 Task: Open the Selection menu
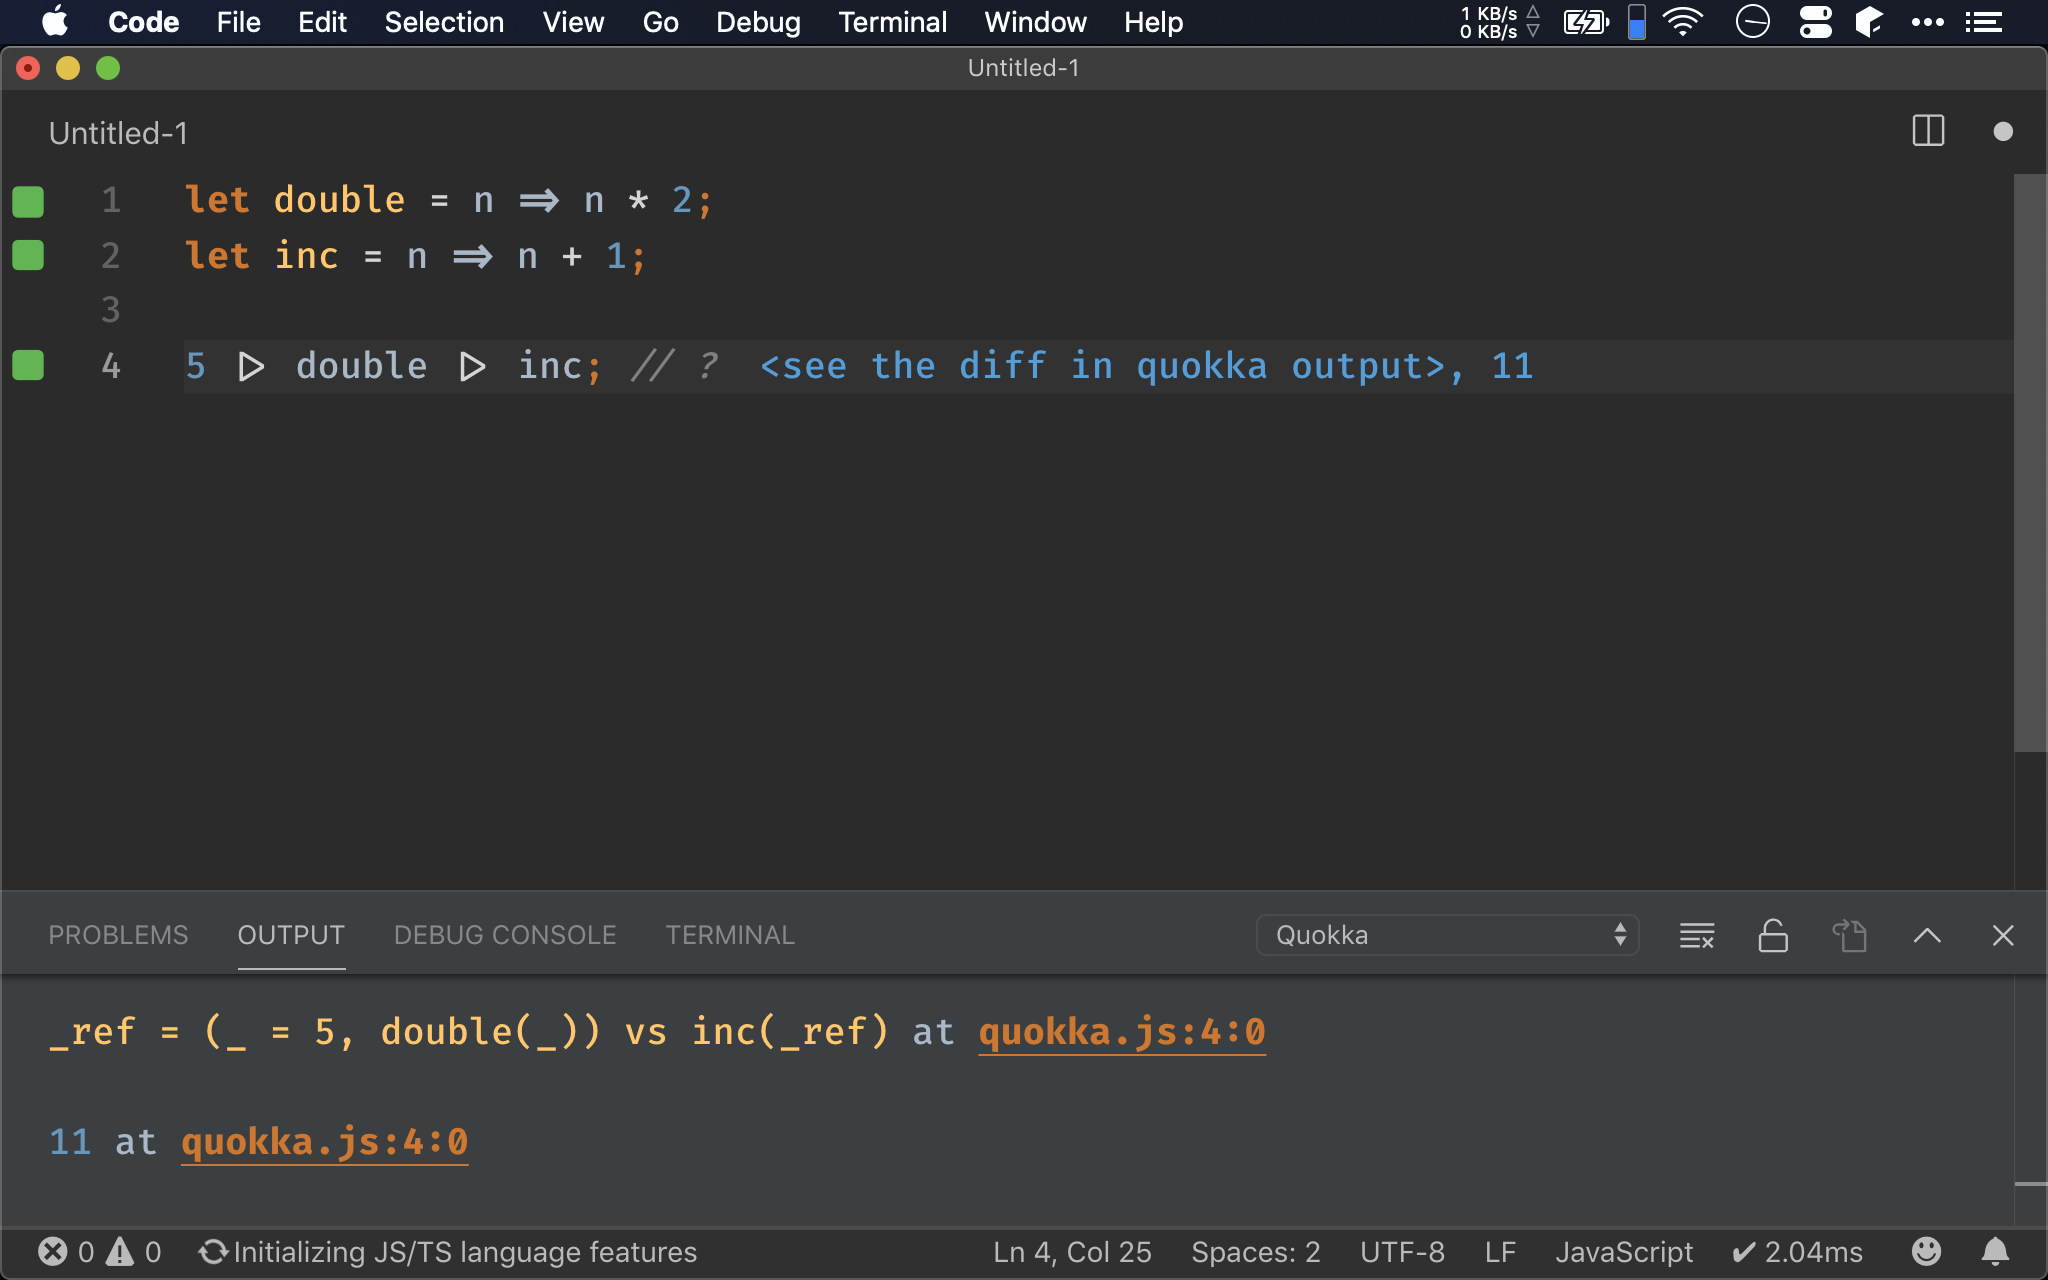click(x=444, y=22)
